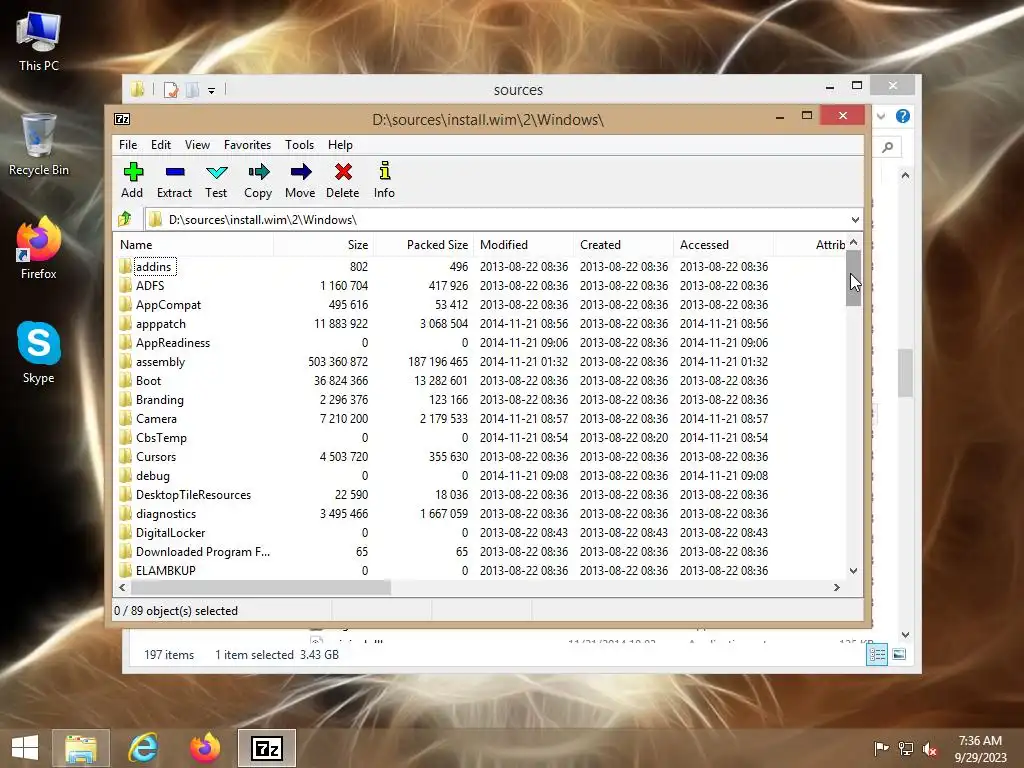
Task: Click sources window scroll down arrow
Action: tap(905, 635)
